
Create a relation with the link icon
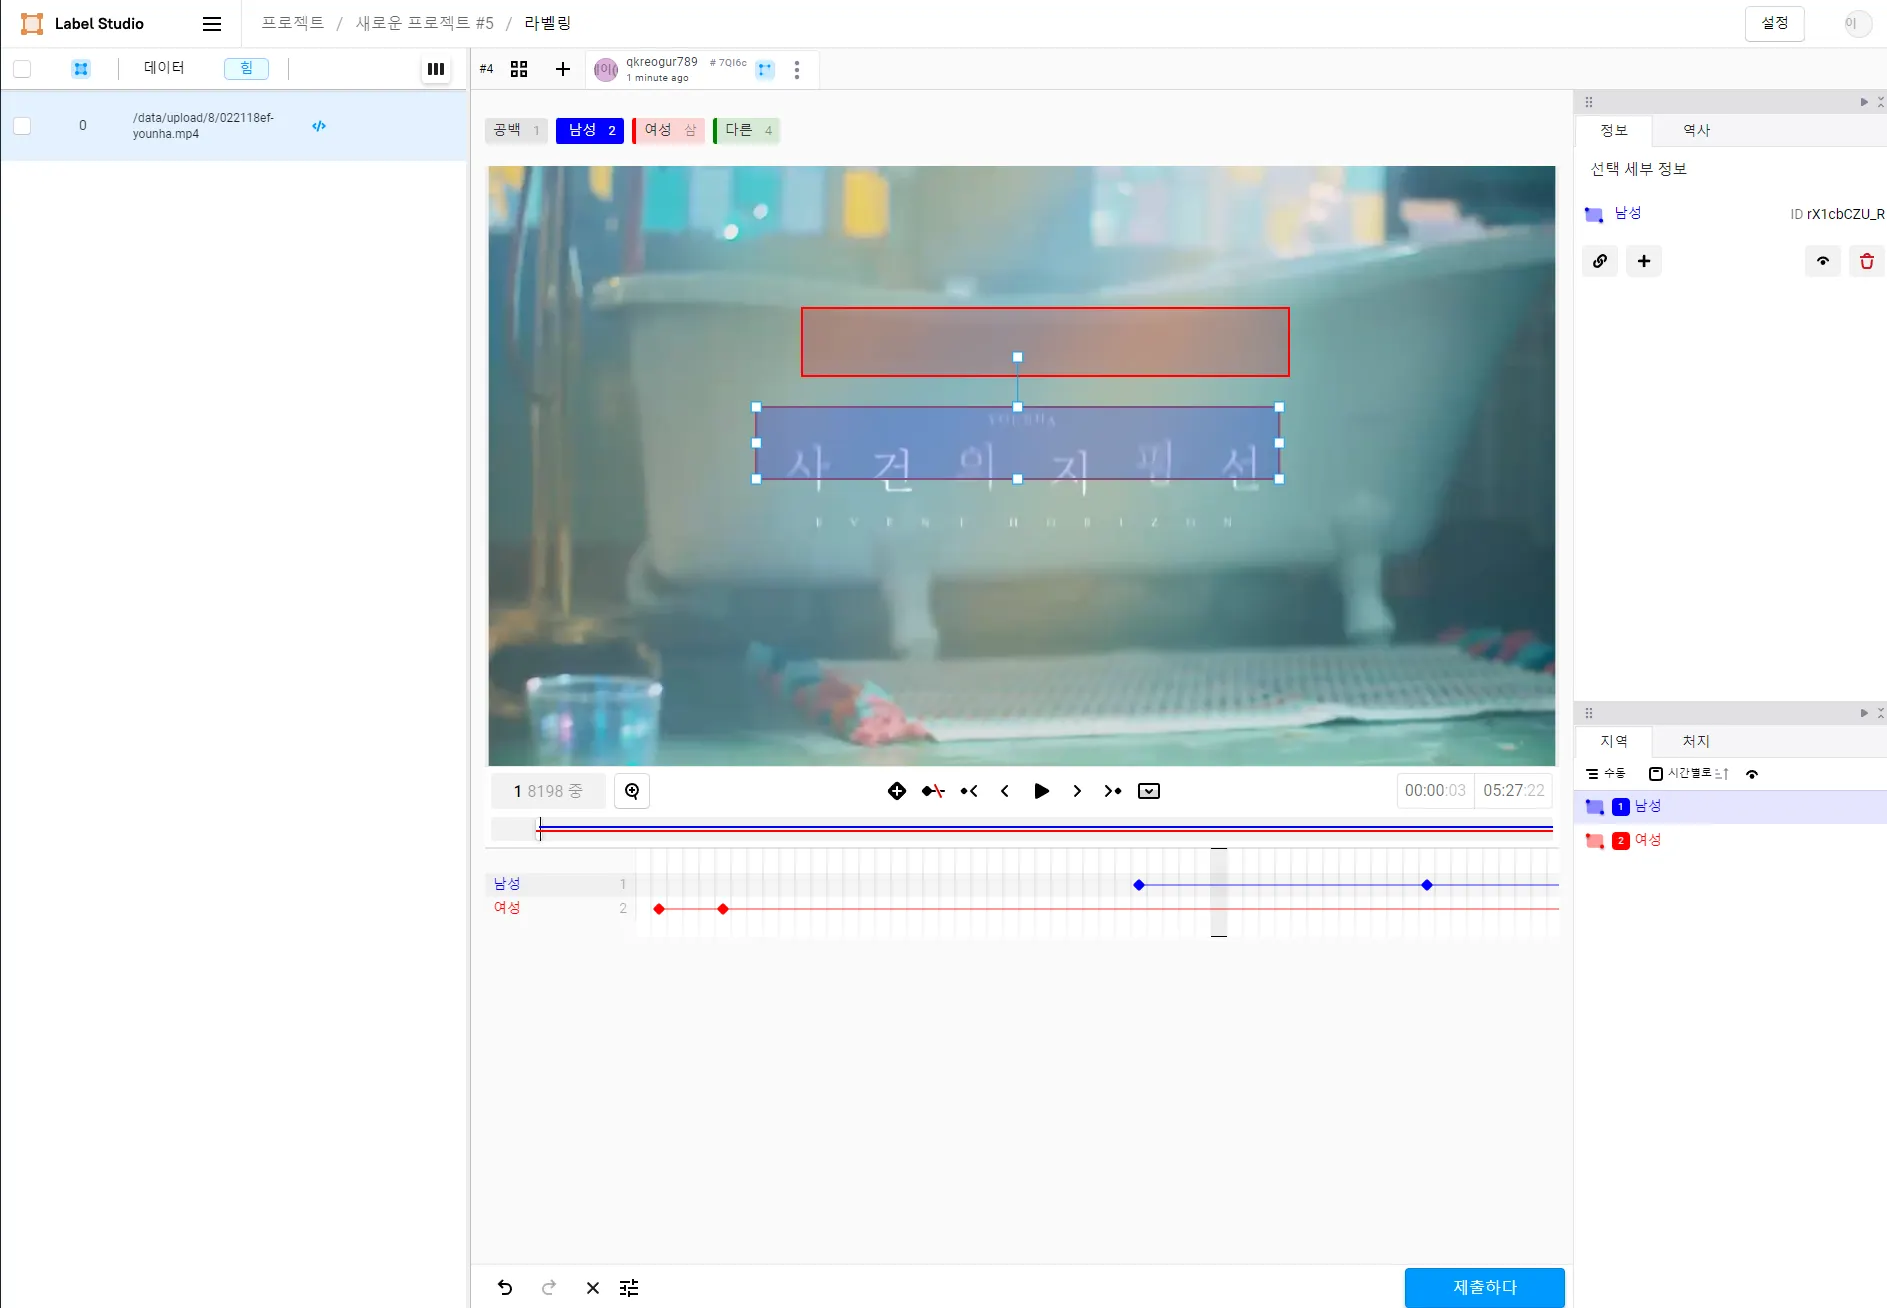1600,261
